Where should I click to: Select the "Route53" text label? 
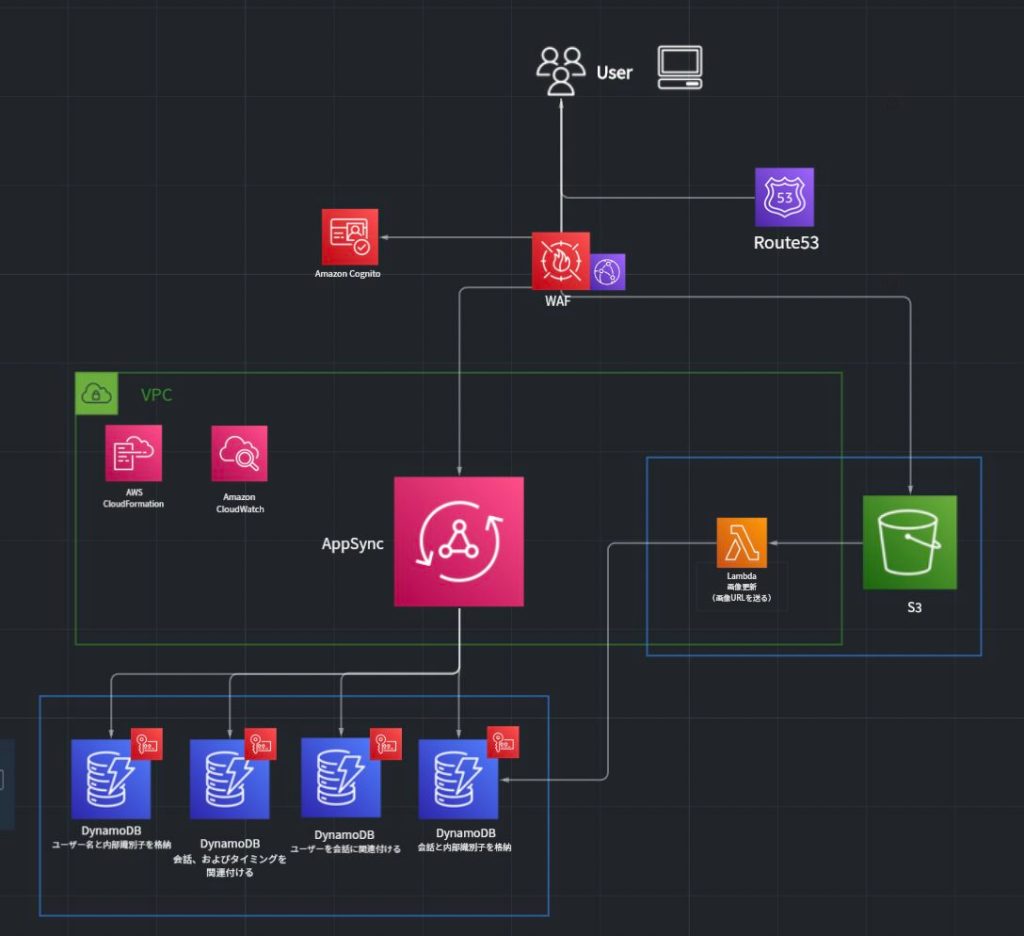pos(786,243)
